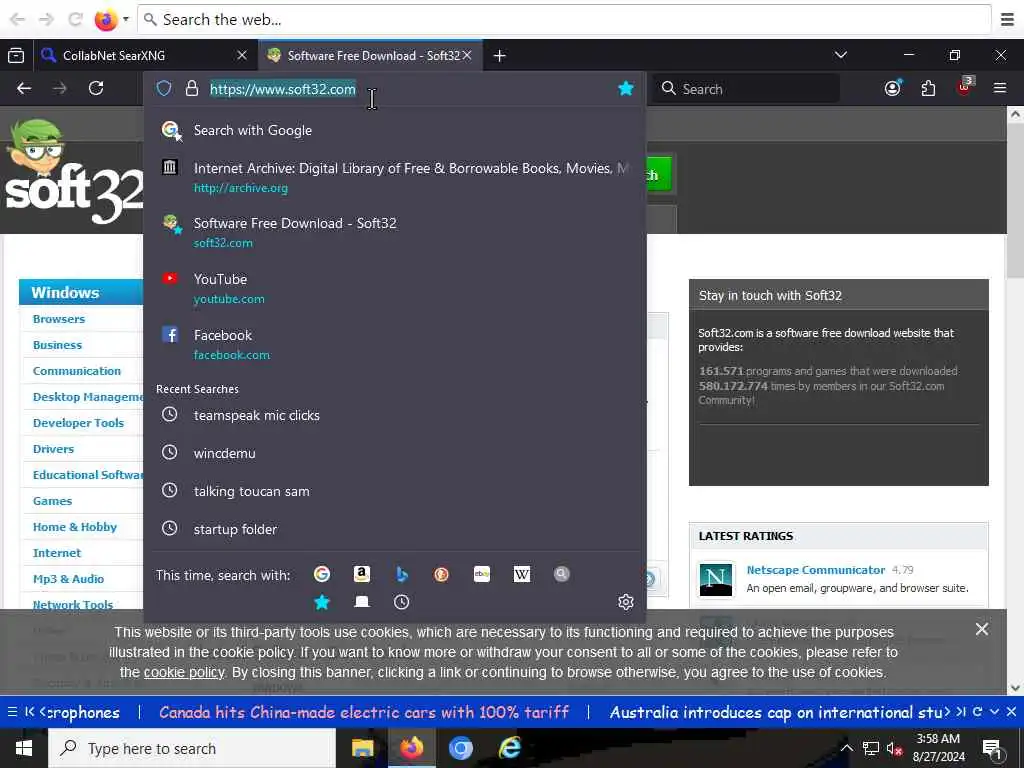Image resolution: width=1024 pixels, height=768 pixels.
Task: Search this time with DuckDuckGo icon
Action: (x=441, y=574)
